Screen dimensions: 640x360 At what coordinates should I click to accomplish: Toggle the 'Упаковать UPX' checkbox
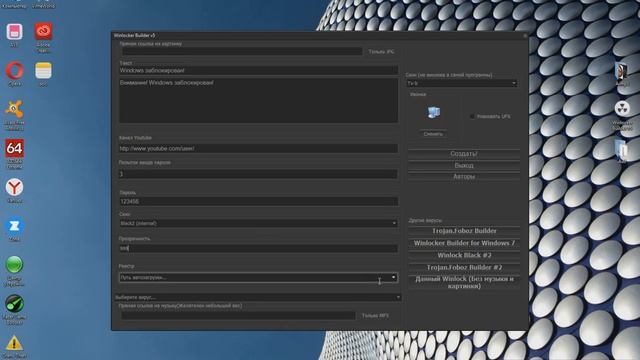[472, 116]
